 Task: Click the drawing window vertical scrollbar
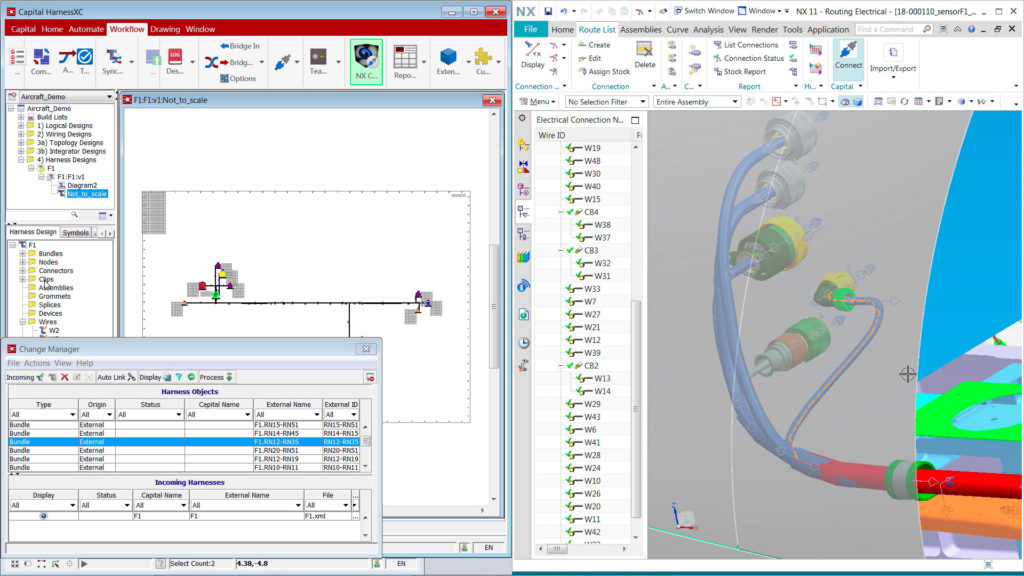pos(494,306)
